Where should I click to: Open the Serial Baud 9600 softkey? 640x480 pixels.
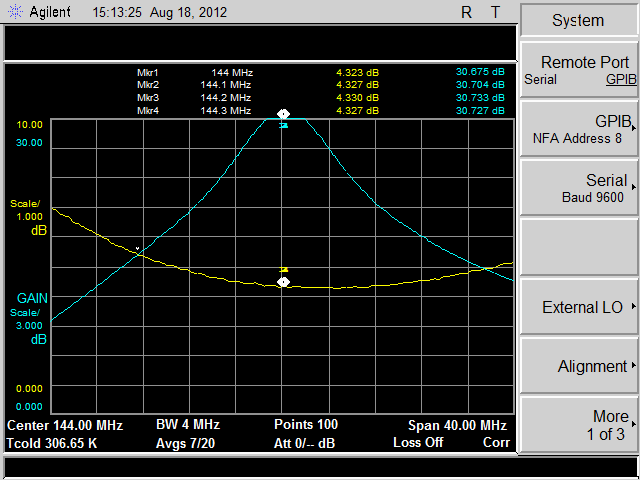tap(579, 188)
